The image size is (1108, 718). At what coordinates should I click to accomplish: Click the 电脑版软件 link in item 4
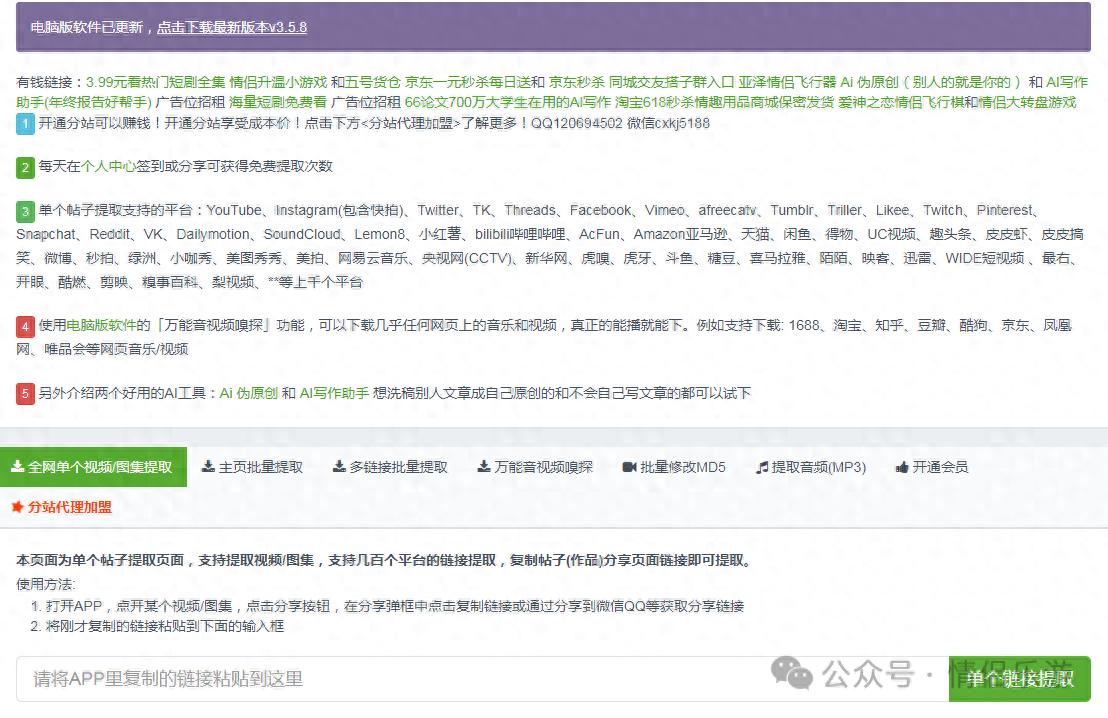click(x=101, y=325)
